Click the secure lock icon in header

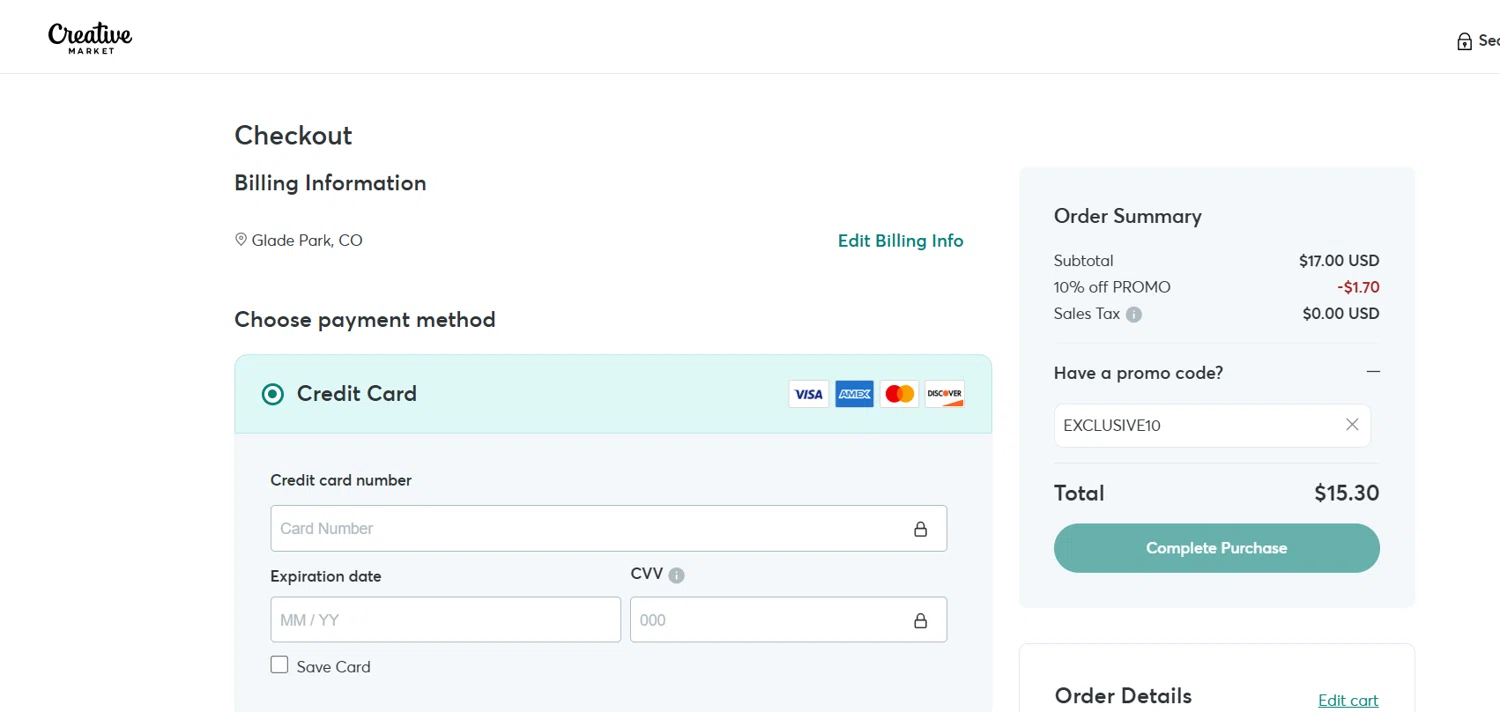pyautogui.click(x=1464, y=42)
